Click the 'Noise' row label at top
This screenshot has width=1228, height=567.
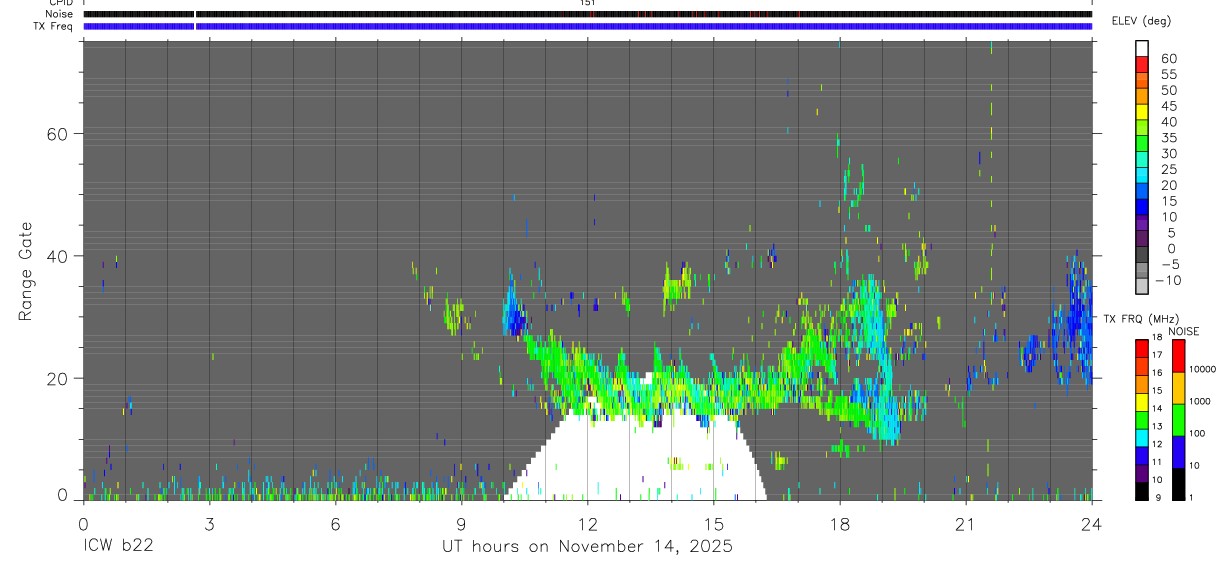(x=59, y=14)
